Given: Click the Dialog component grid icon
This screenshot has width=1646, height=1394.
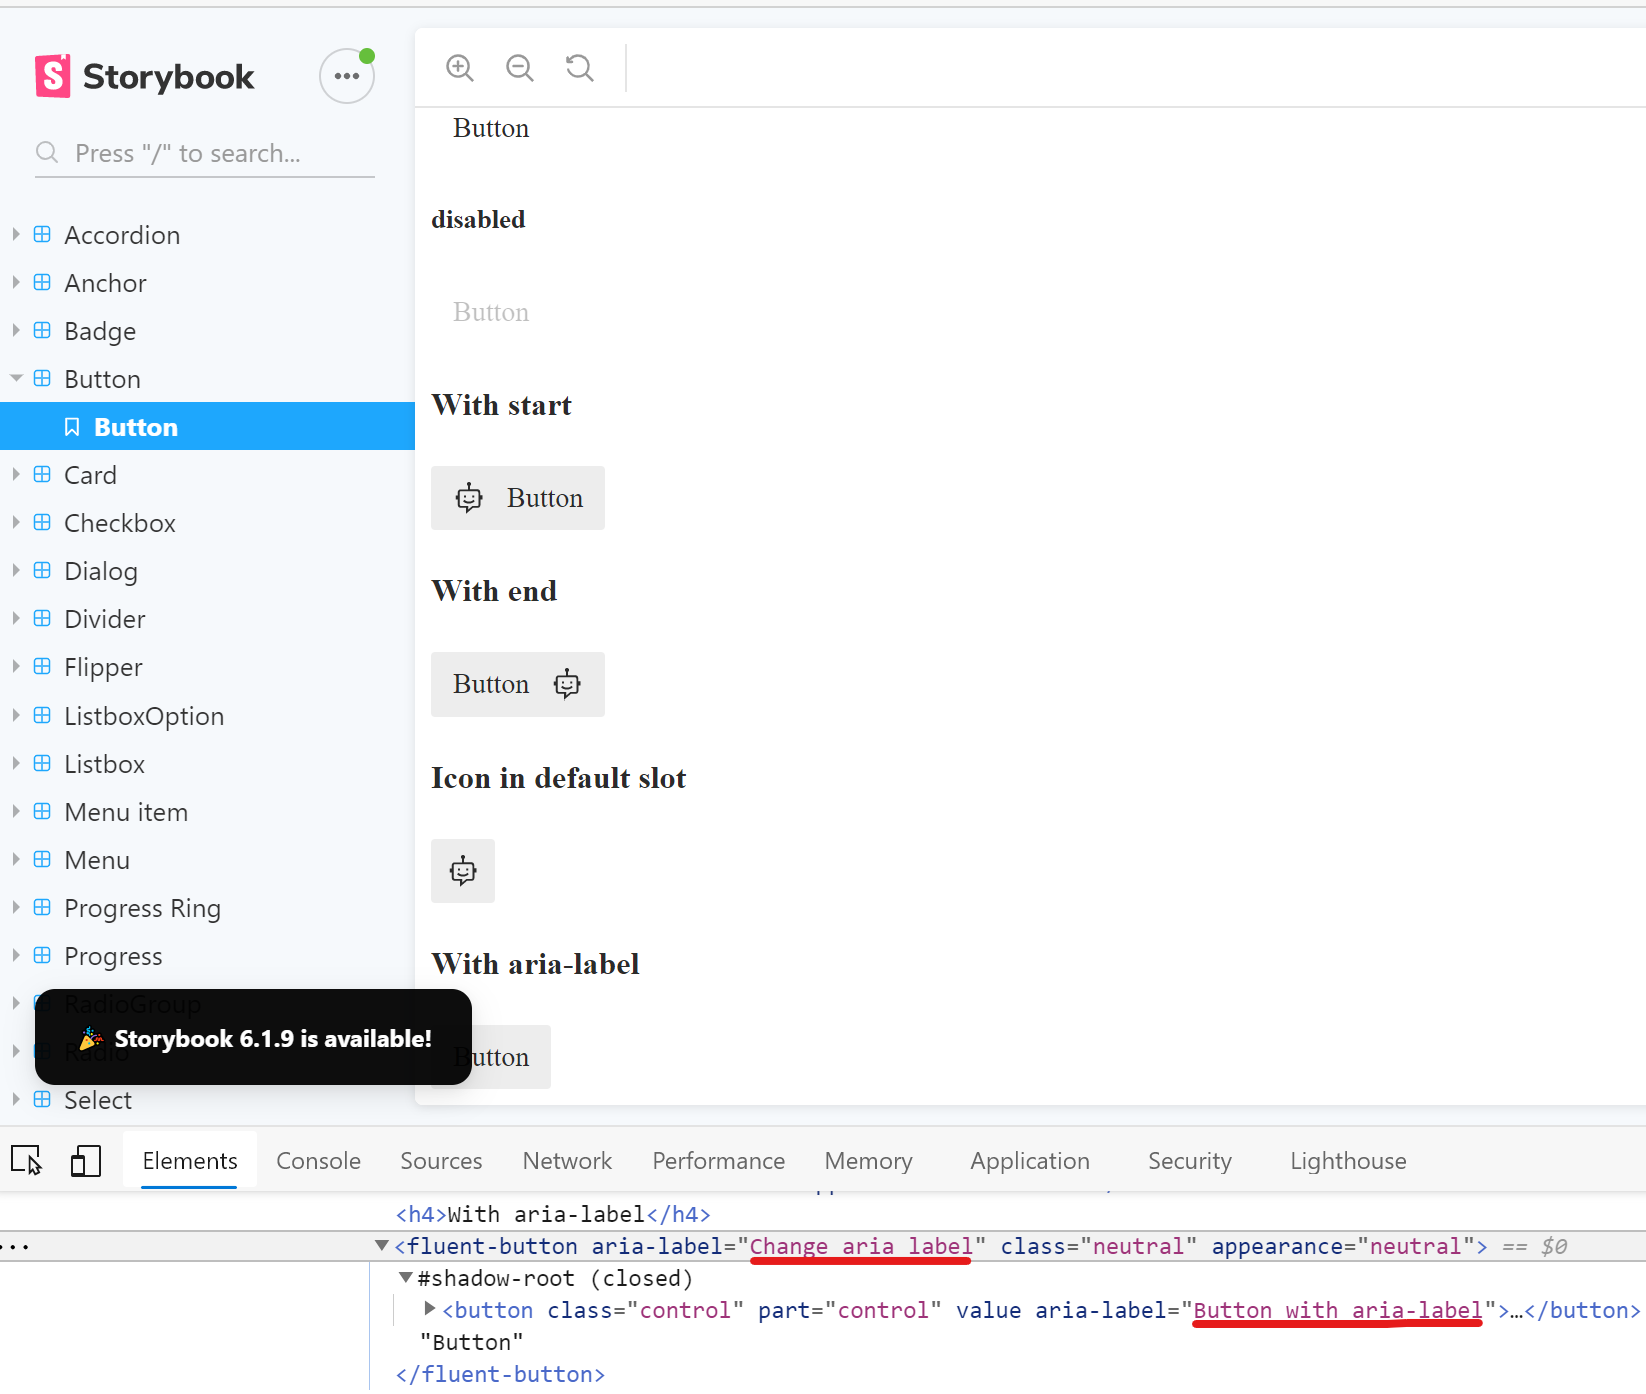Looking at the screenshot, I should (42, 571).
